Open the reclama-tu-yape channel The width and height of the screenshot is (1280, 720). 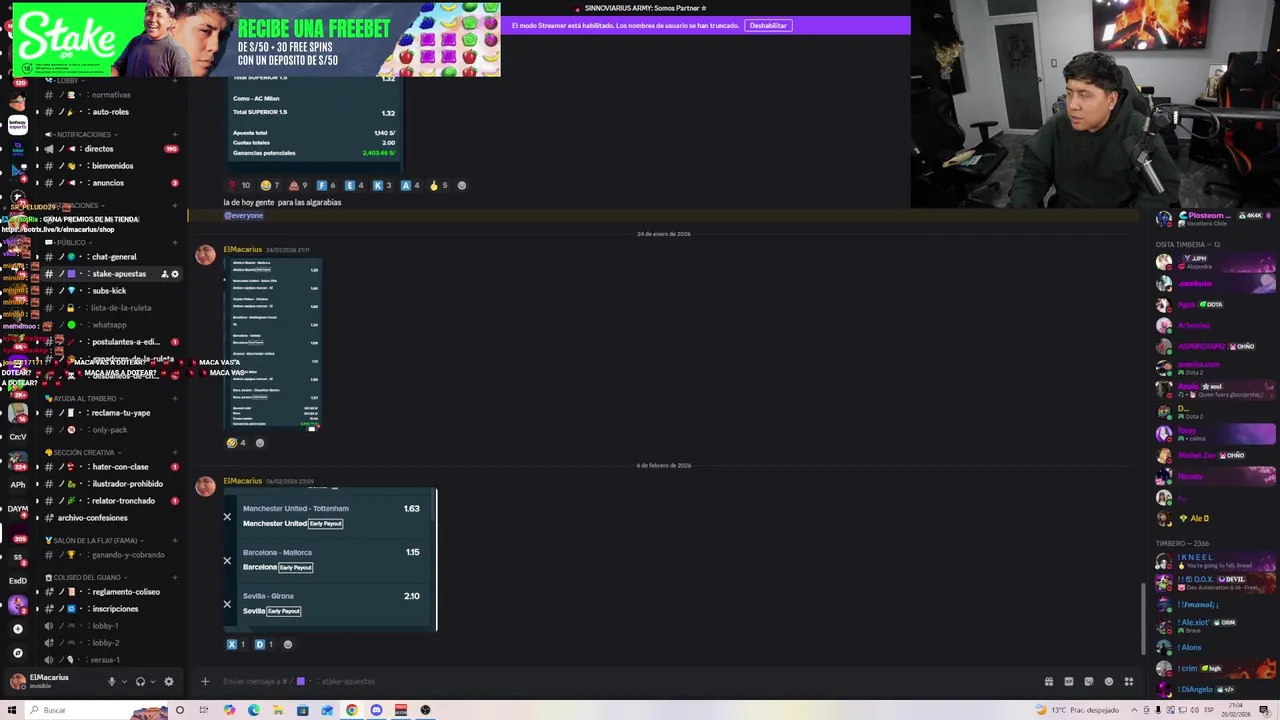click(x=110, y=413)
